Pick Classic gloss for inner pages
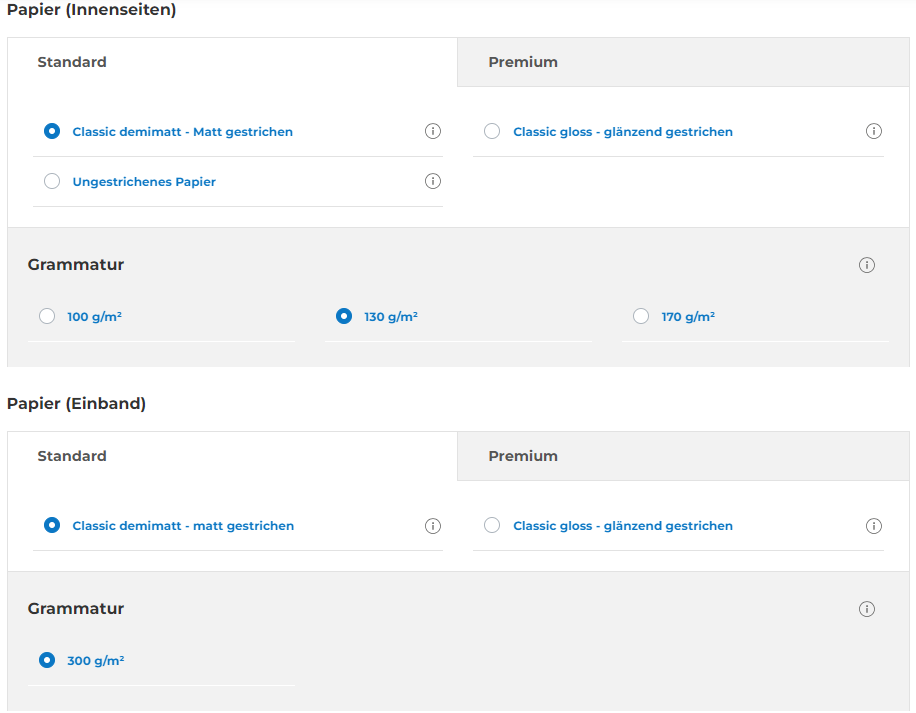 pyautogui.click(x=492, y=131)
